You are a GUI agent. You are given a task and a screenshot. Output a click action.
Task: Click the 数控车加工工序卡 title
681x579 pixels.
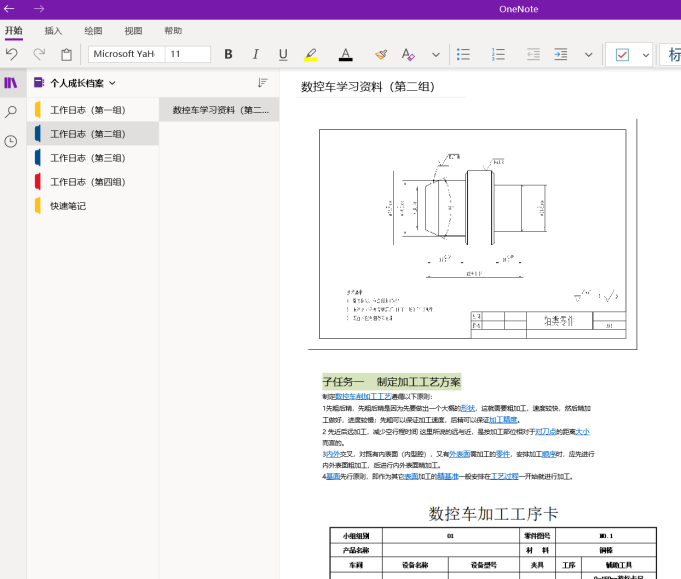(493, 513)
